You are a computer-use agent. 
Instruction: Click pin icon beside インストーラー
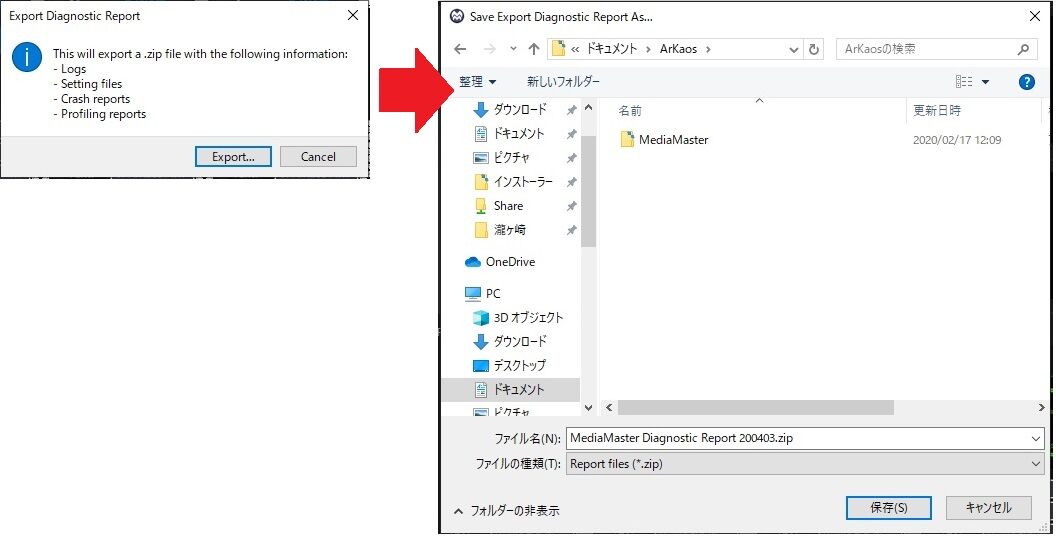click(x=571, y=182)
